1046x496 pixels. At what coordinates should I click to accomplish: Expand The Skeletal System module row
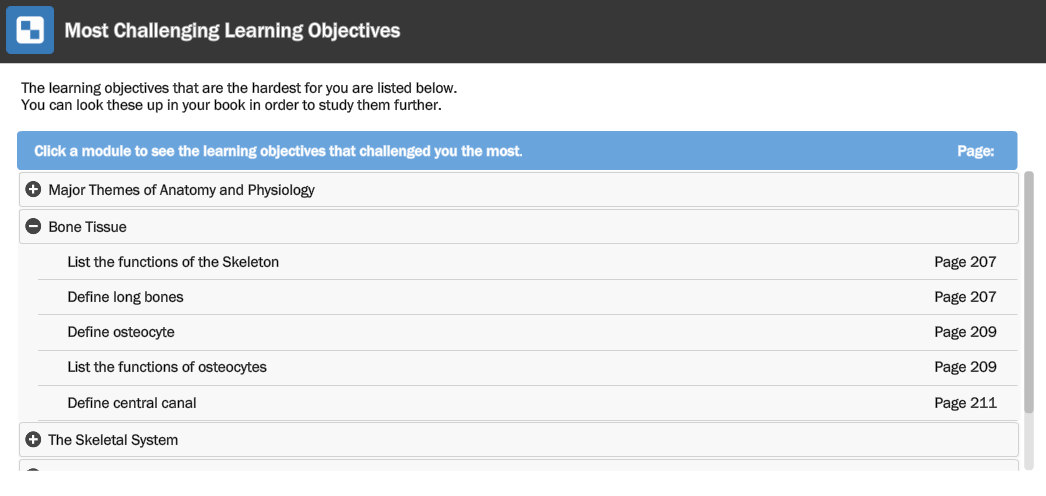pyautogui.click(x=518, y=440)
